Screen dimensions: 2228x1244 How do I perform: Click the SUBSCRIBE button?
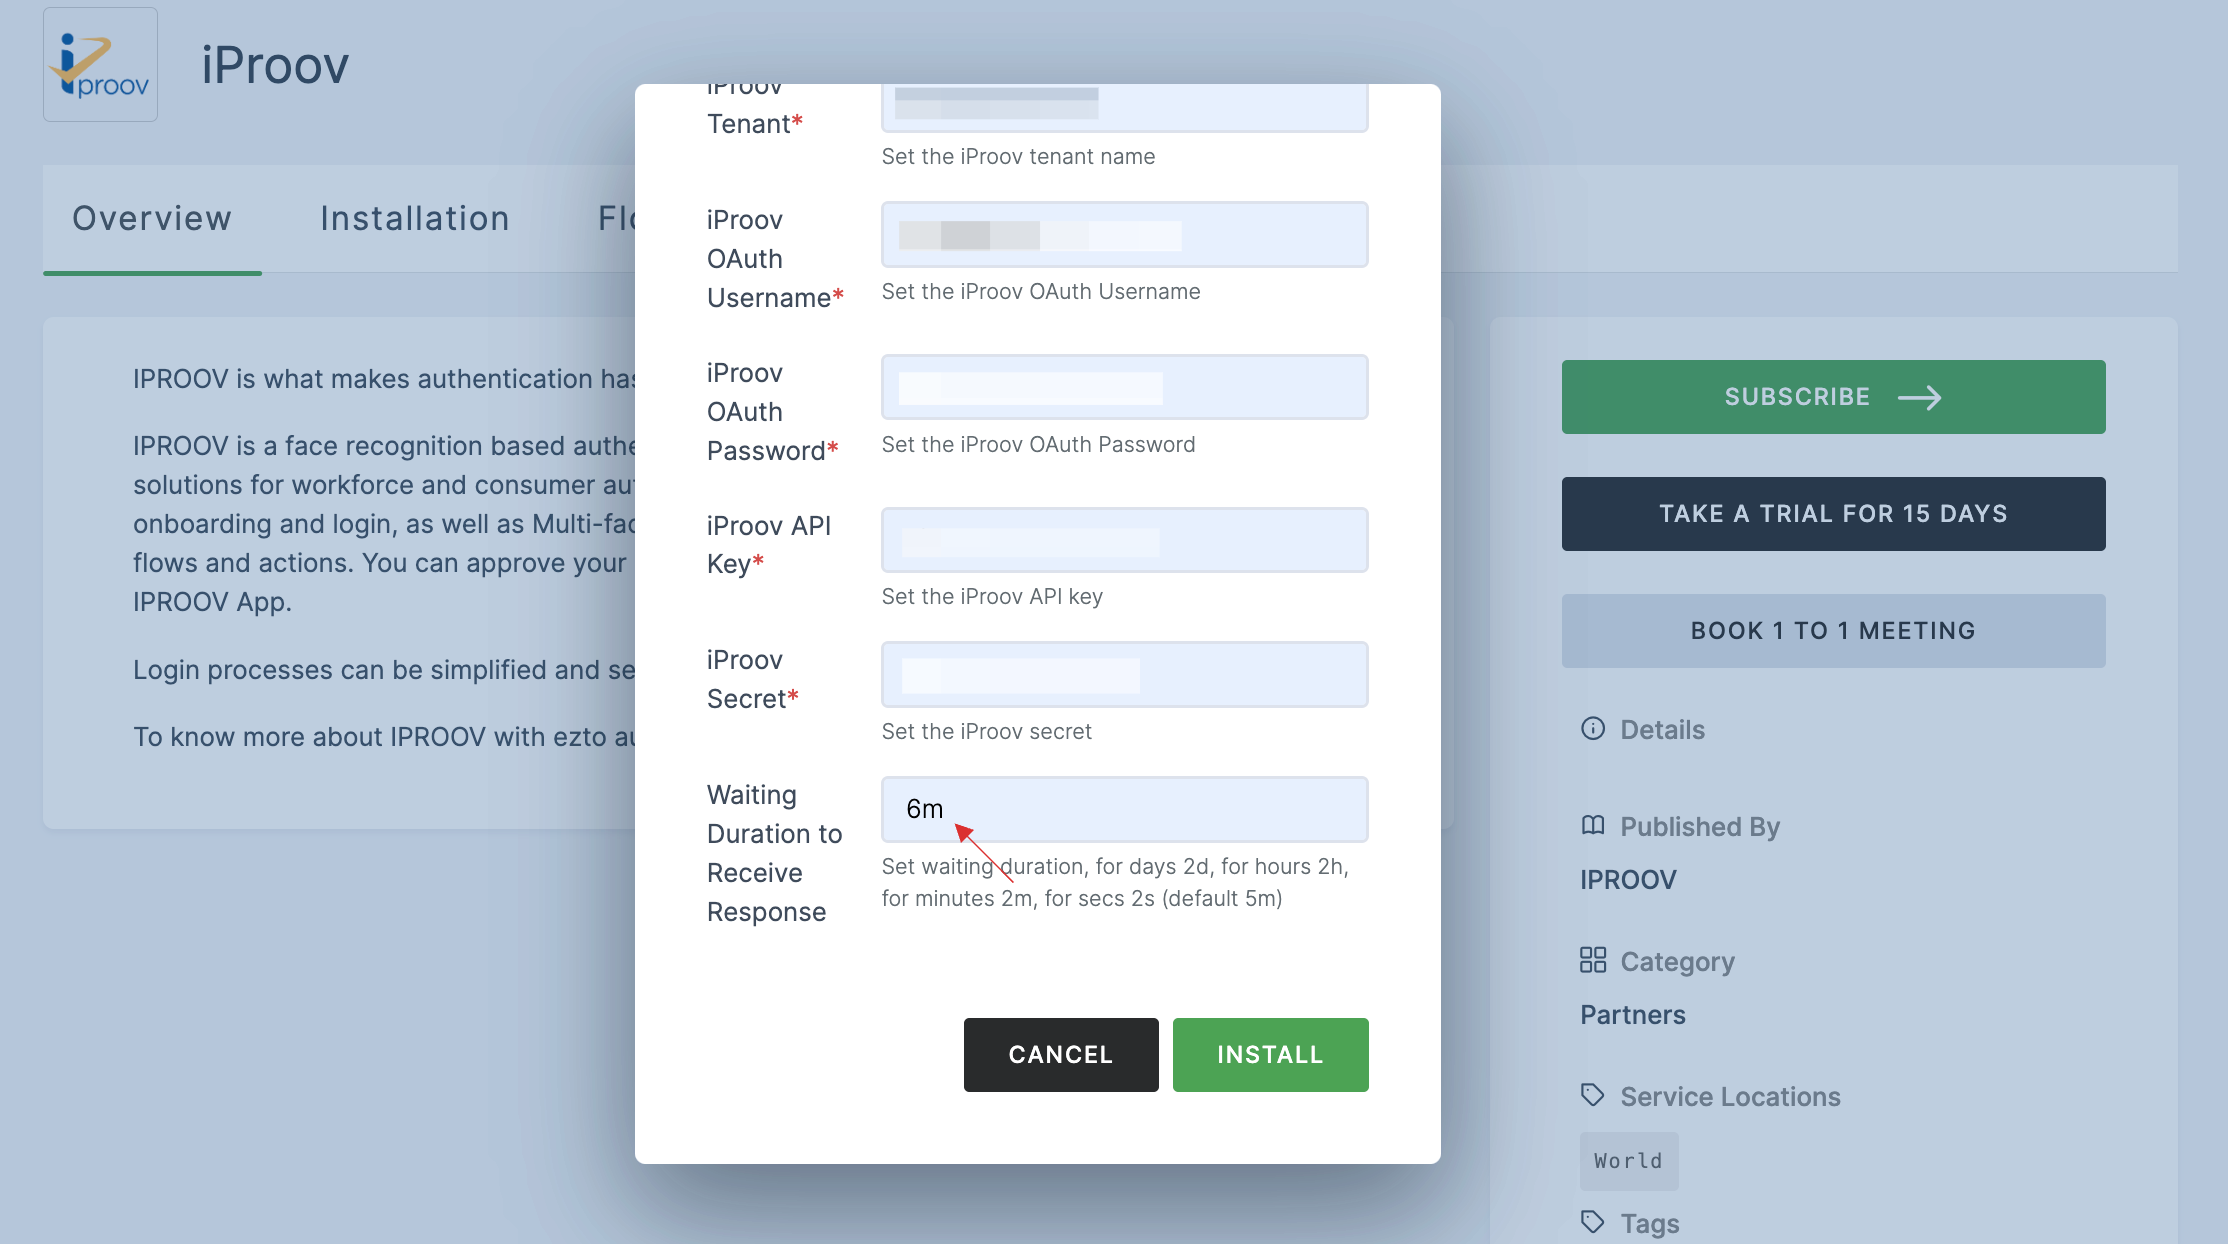1833,396
